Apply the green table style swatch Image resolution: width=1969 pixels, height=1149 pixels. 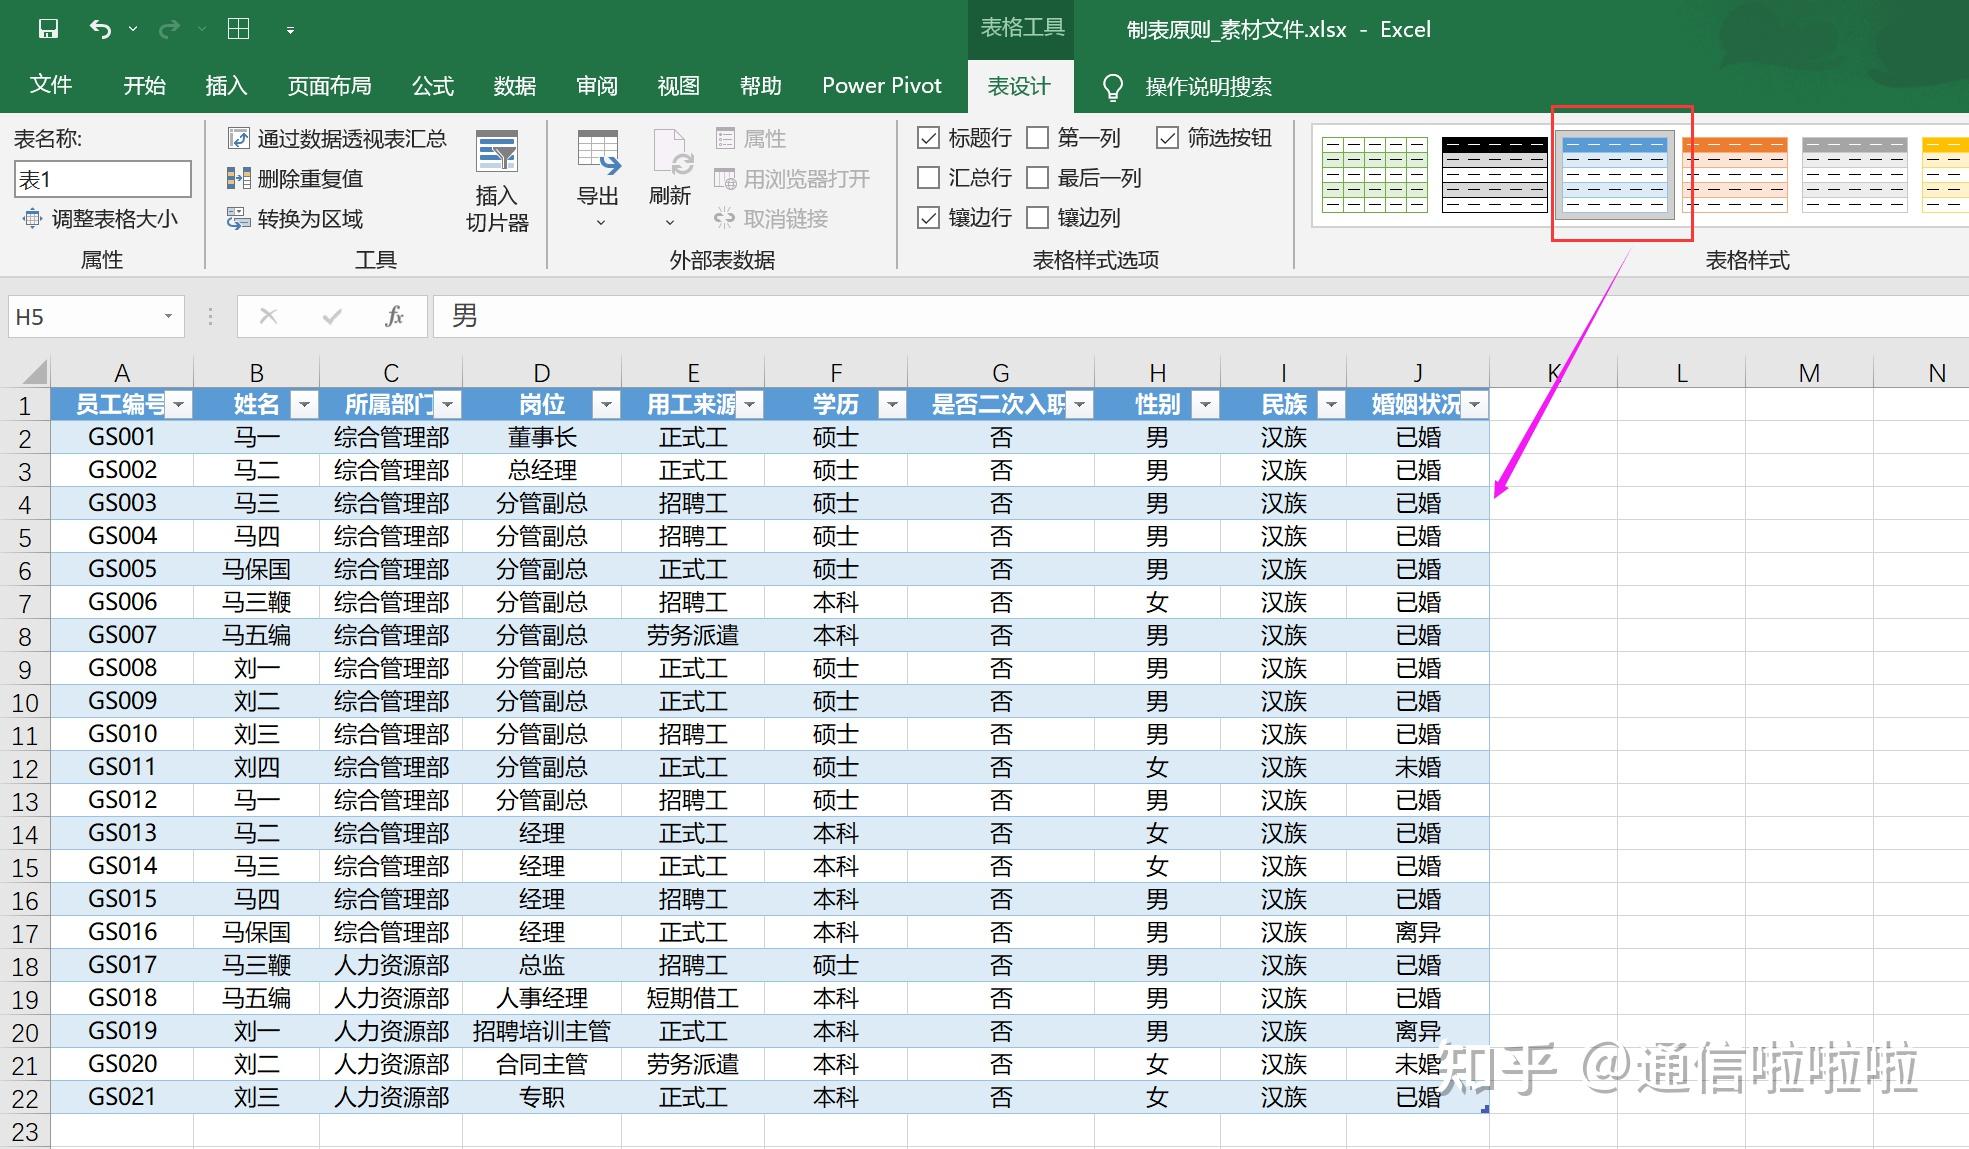(1375, 175)
